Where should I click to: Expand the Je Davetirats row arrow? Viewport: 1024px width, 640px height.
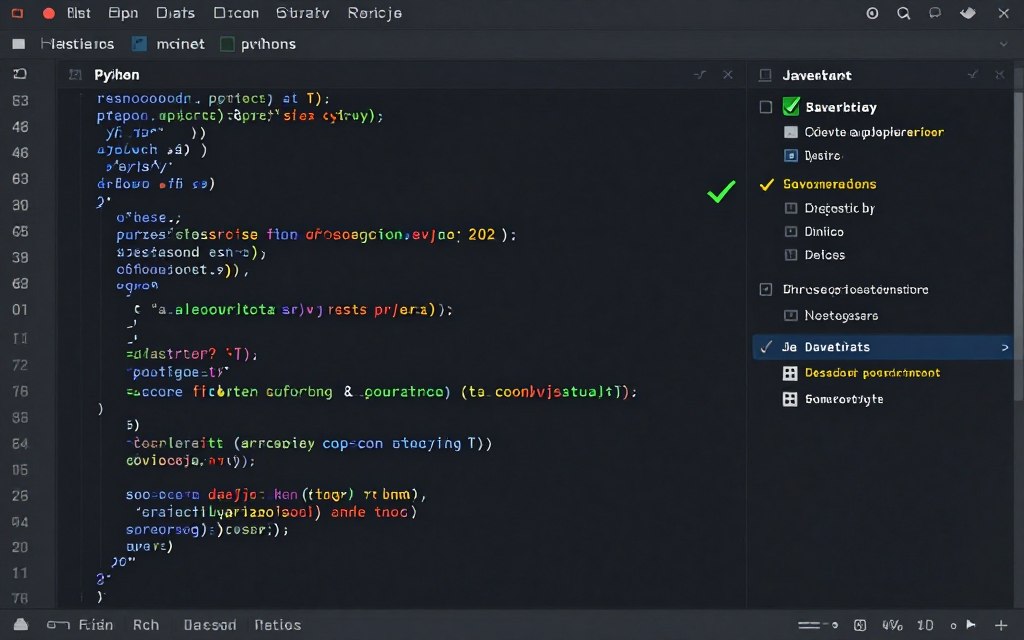[1005, 347]
